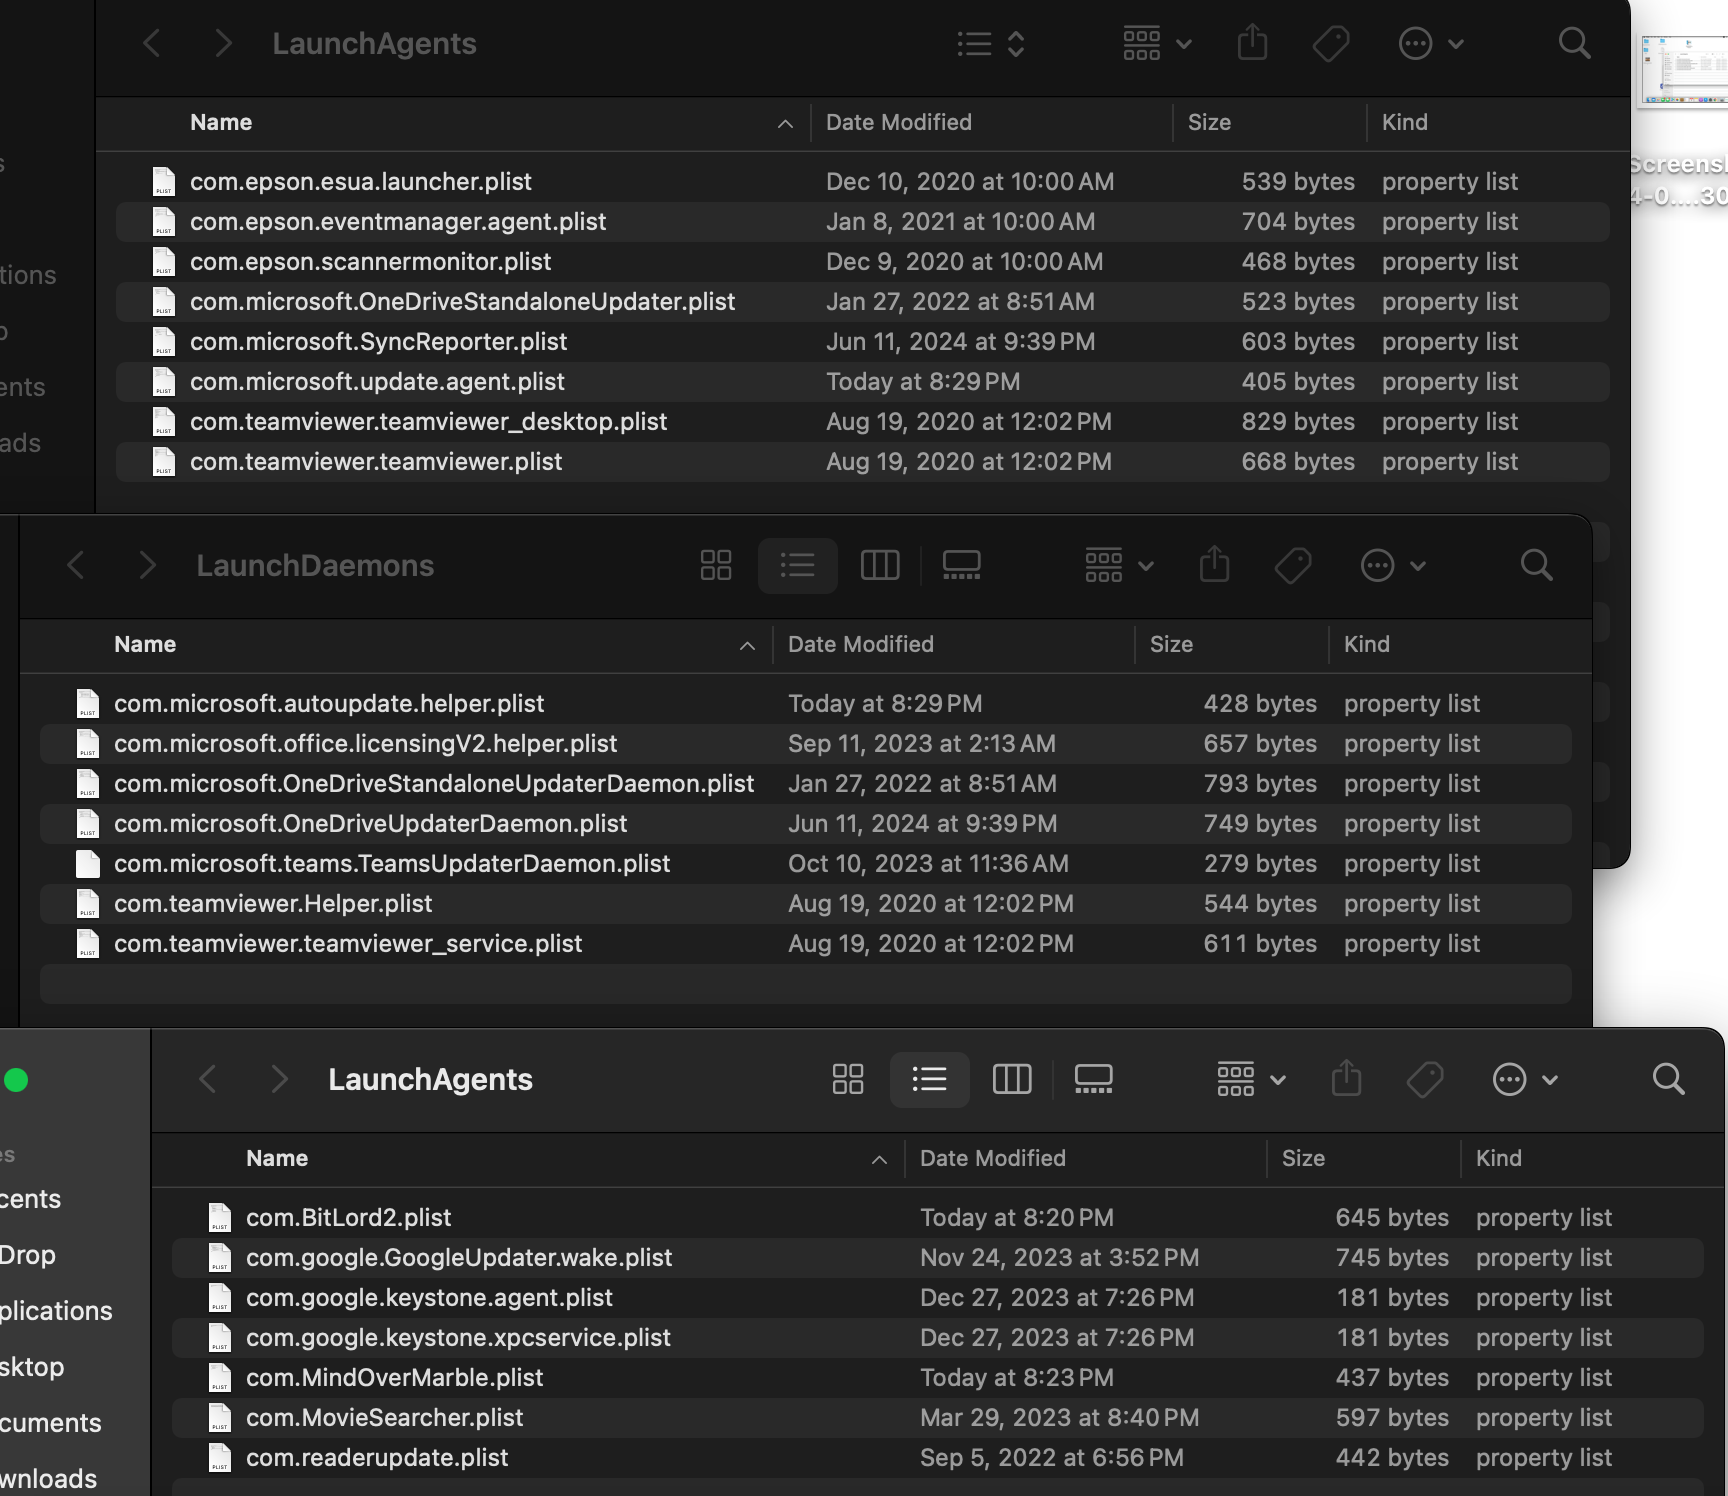Click the file icon beside com.microsoft.autoupdate.helper.plist
Screen dimensions: 1728x1496
pyautogui.click(x=88, y=703)
